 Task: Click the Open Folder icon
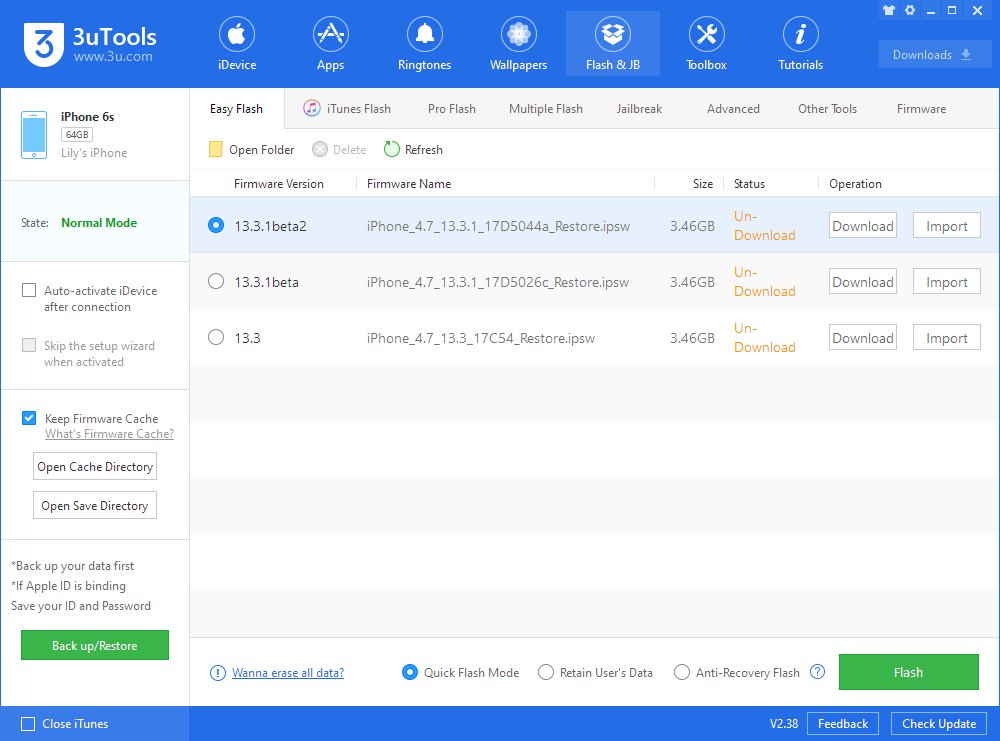point(216,149)
